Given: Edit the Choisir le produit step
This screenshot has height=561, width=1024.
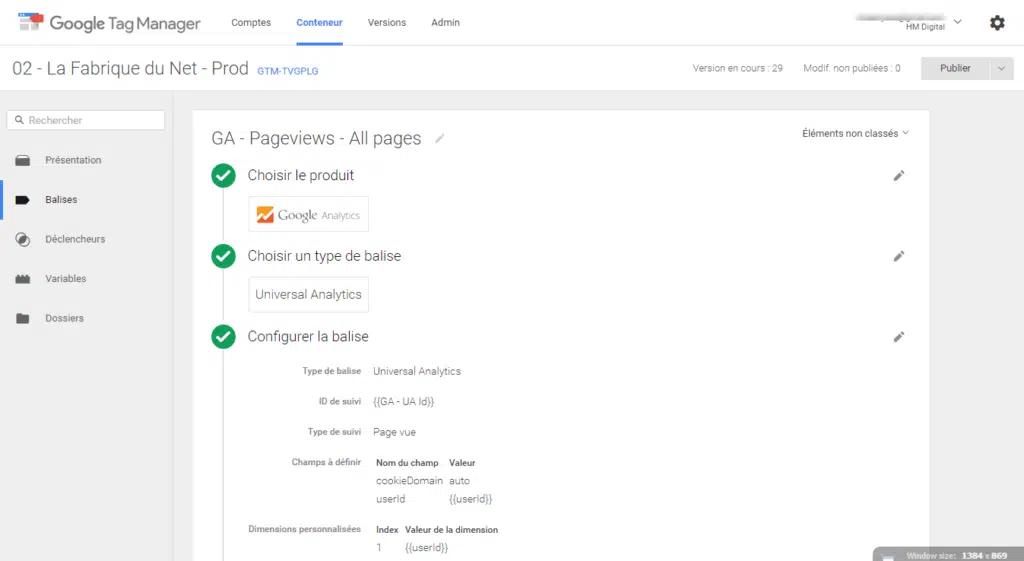Looking at the screenshot, I should 898,176.
